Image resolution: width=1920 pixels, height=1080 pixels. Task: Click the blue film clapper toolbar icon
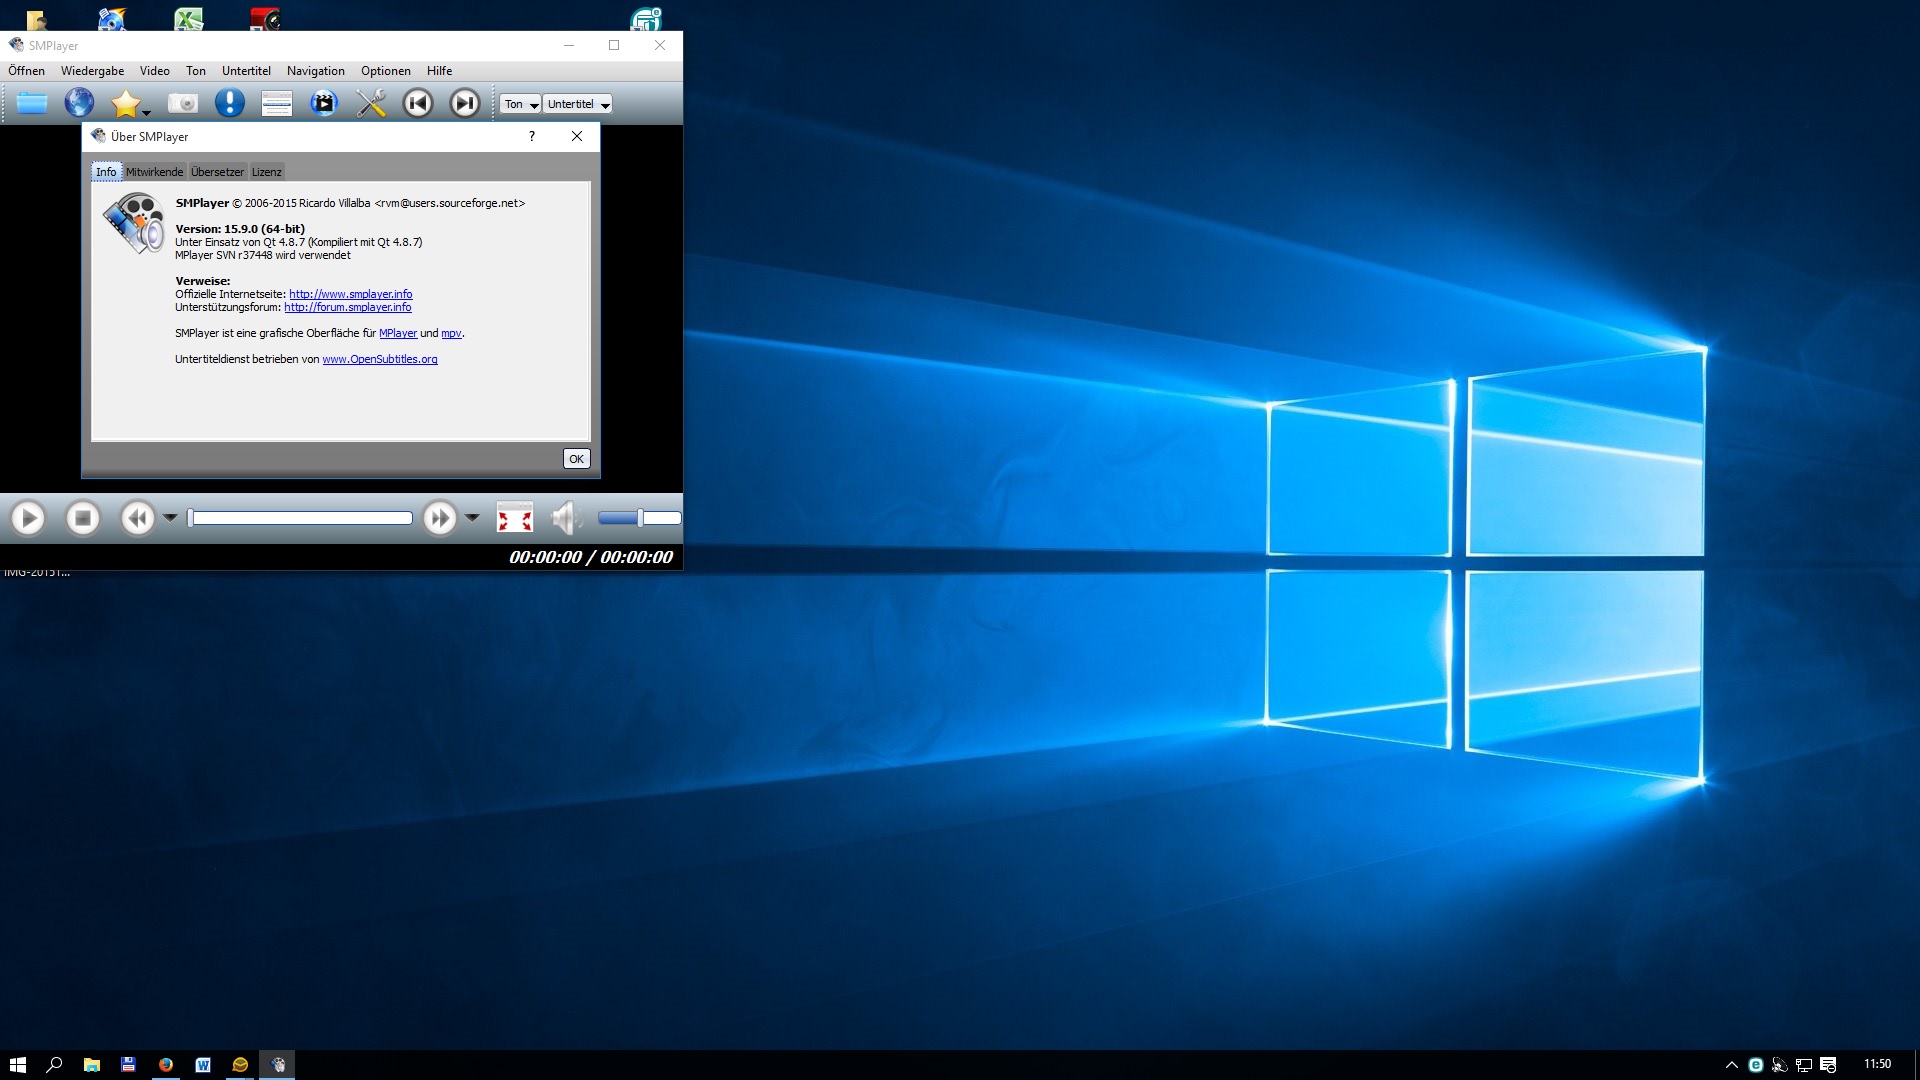pos(324,103)
